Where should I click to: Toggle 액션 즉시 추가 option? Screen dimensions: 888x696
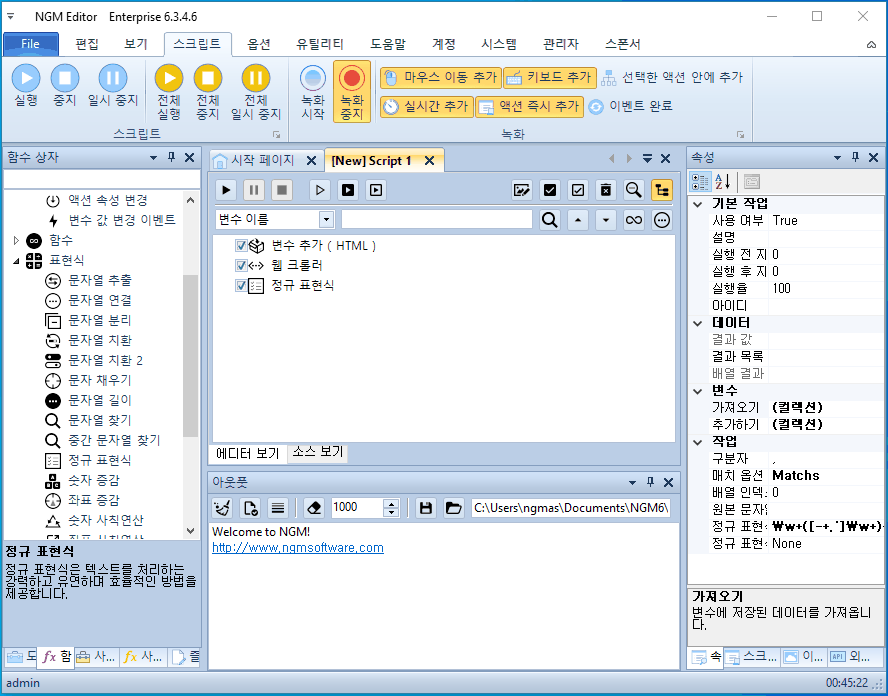529,106
